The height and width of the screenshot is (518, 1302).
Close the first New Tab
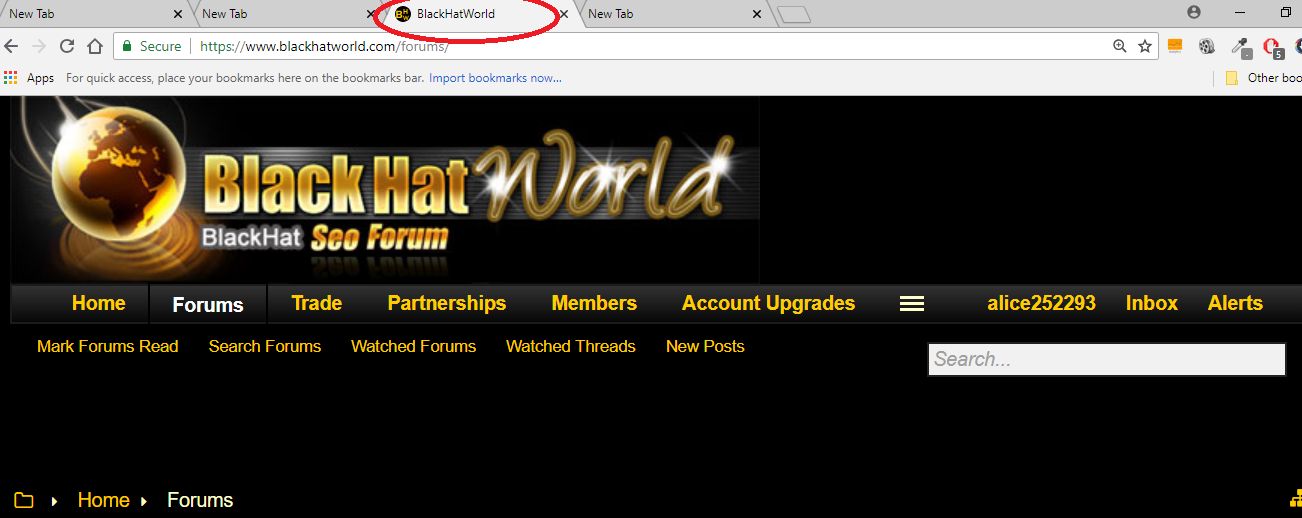[178, 15]
